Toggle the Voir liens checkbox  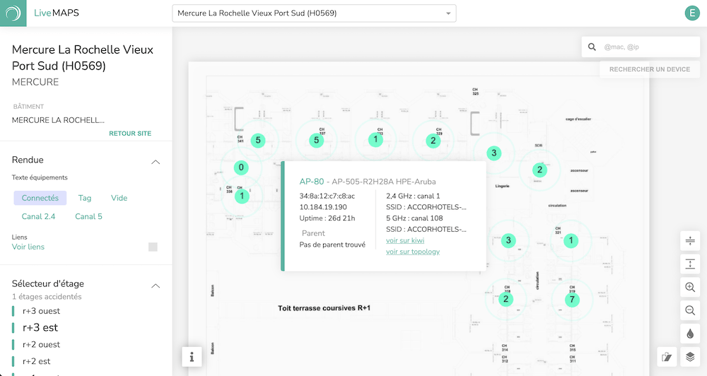point(153,247)
